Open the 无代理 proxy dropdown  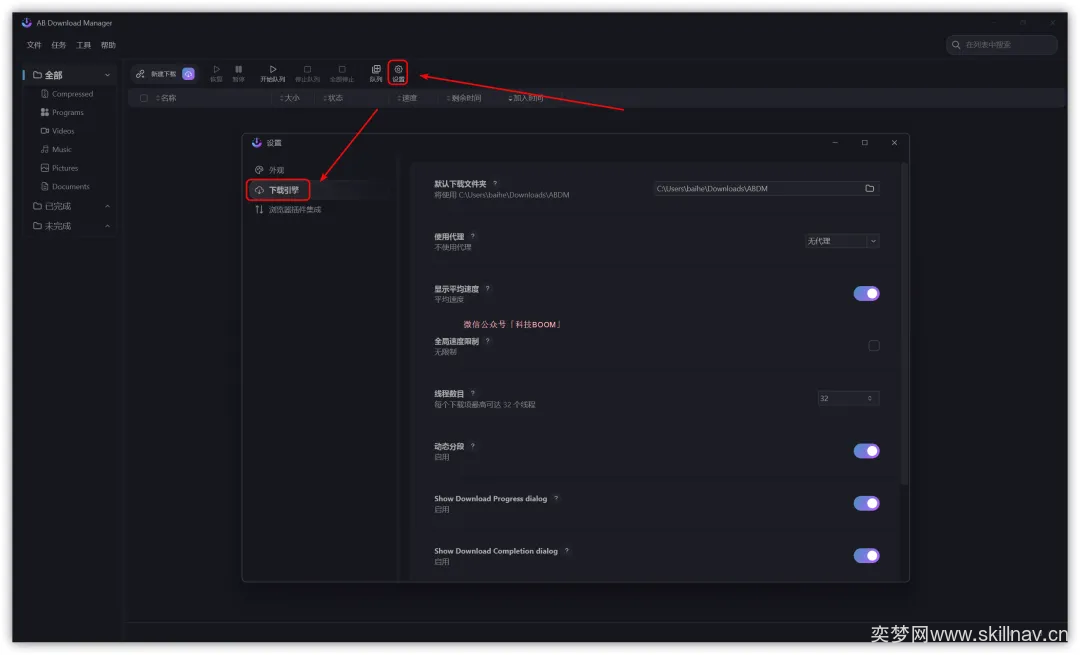(x=842, y=241)
